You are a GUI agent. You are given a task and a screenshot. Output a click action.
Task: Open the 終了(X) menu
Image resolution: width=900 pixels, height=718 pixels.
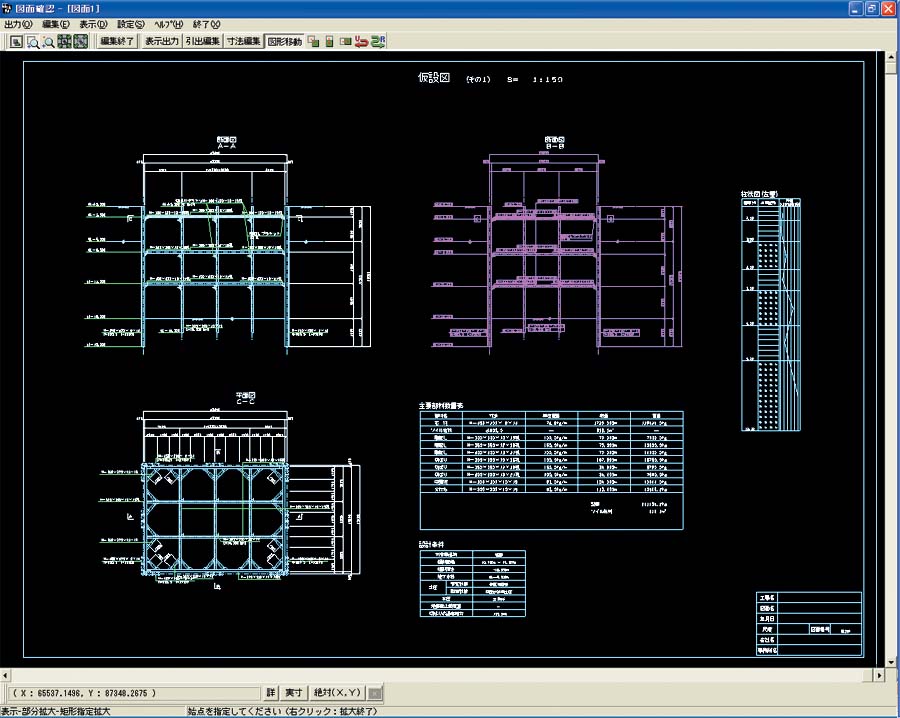pyautogui.click(x=206, y=24)
